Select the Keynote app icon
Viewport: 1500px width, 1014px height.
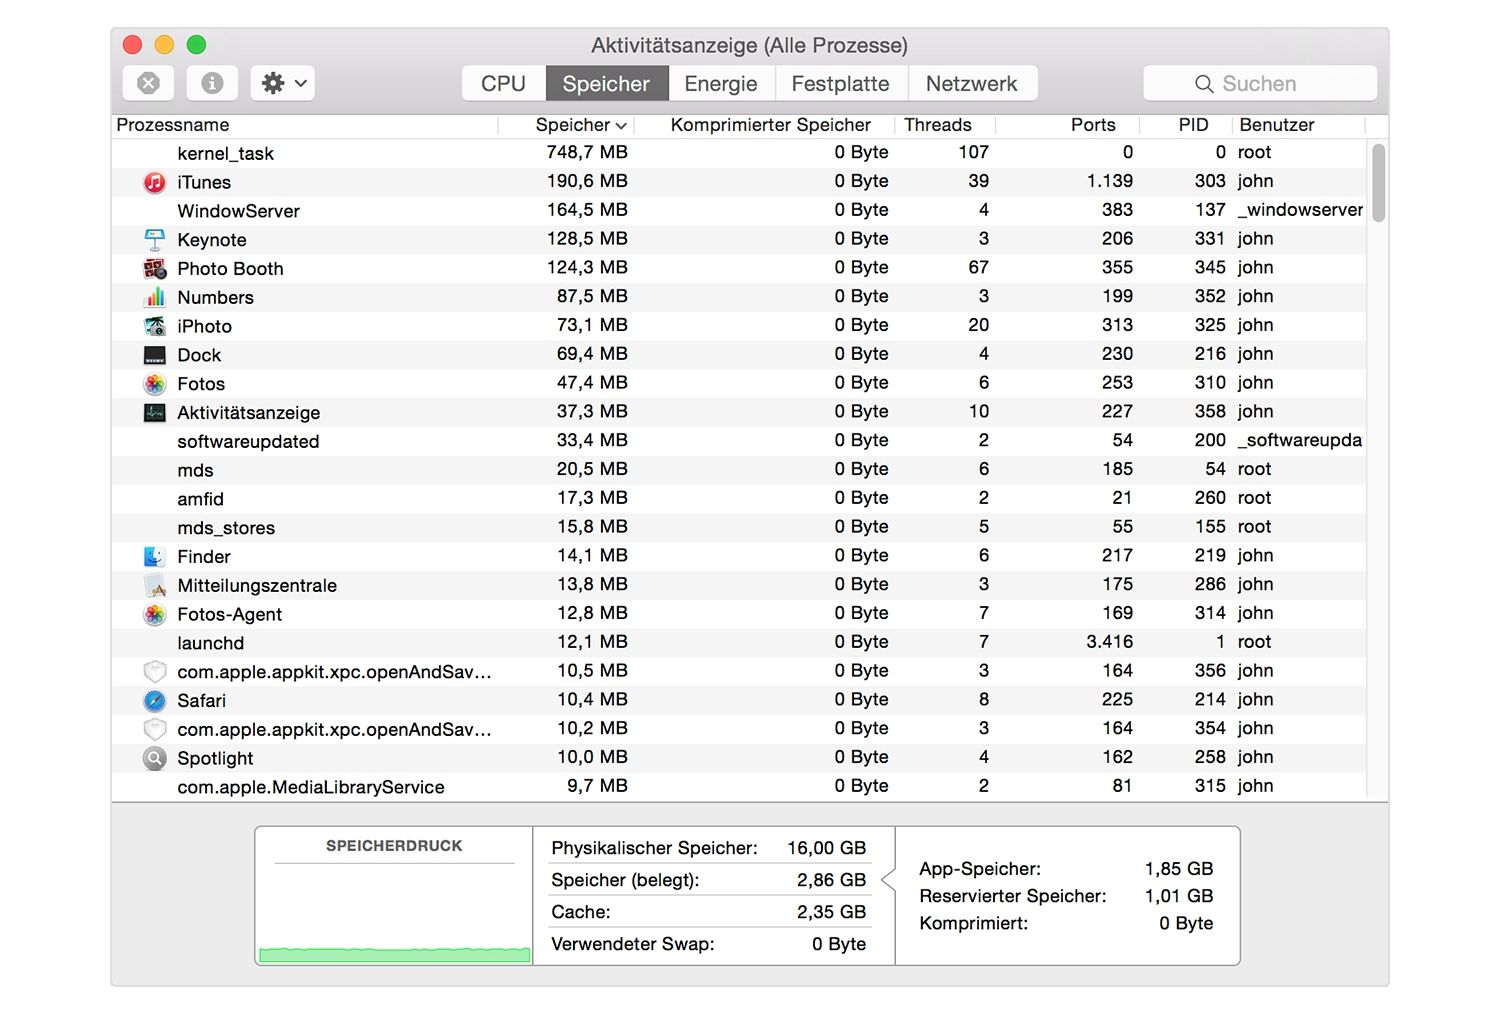coord(154,240)
